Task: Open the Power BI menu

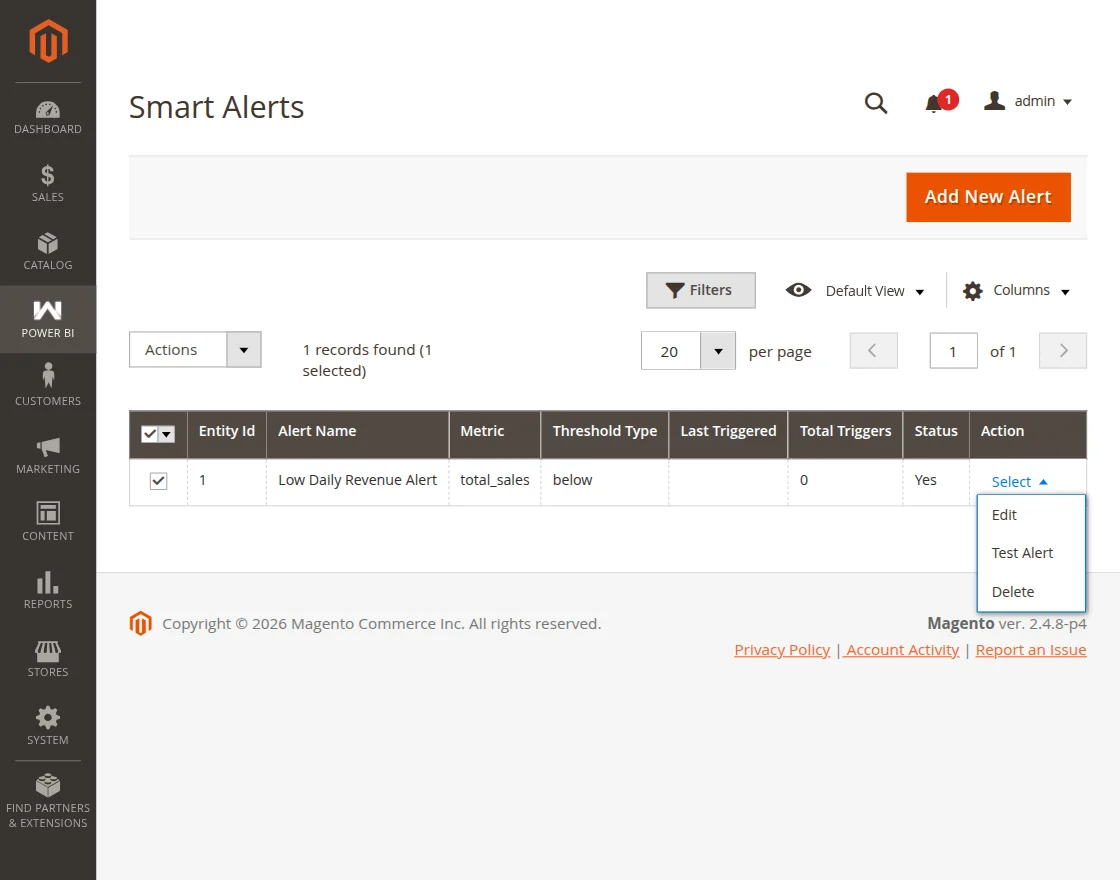Action: coord(48,319)
